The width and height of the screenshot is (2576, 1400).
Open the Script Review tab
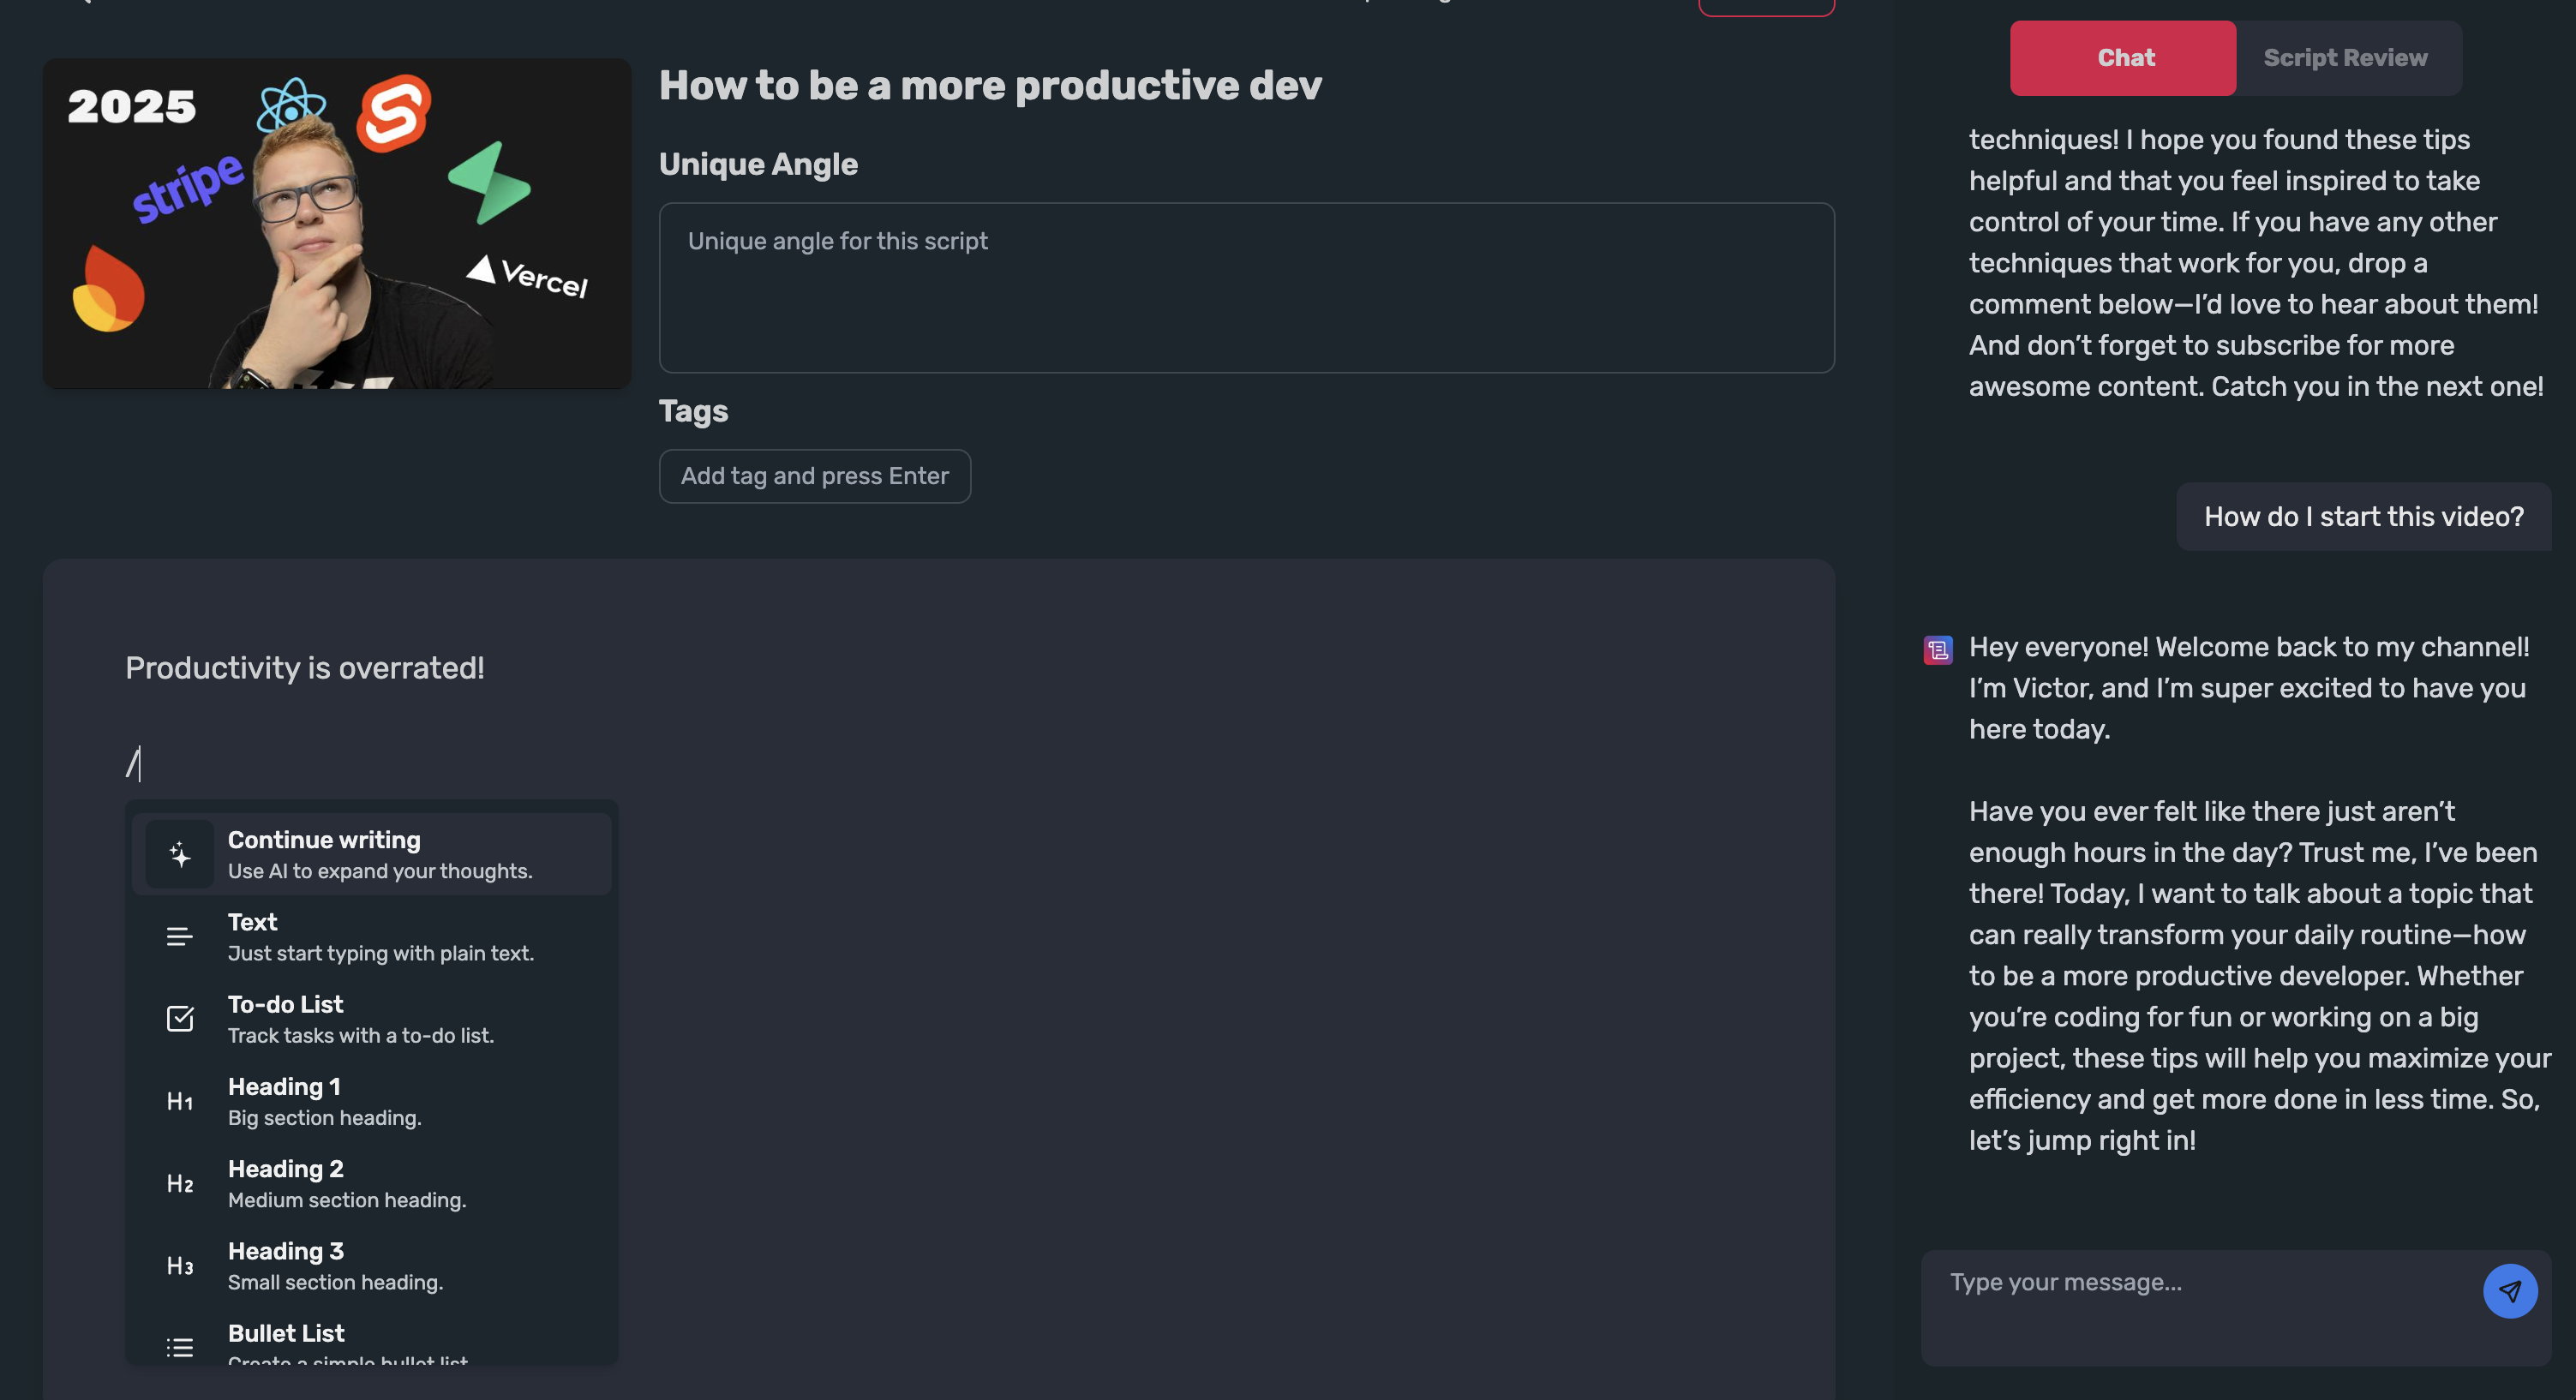(2345, 58)
